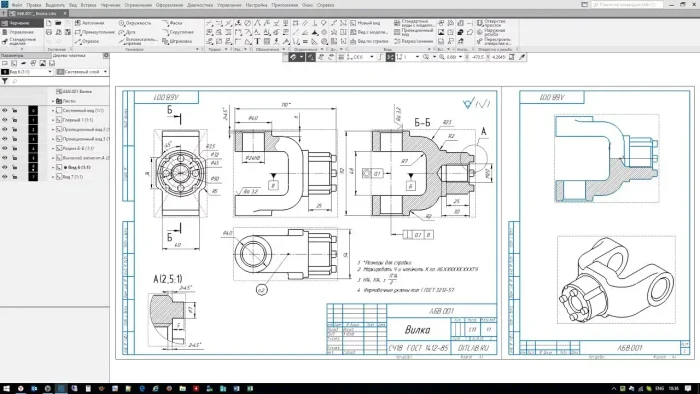The image size is (700, 394).
Task: Open the Windows Start button
Action: pos(6,389)
